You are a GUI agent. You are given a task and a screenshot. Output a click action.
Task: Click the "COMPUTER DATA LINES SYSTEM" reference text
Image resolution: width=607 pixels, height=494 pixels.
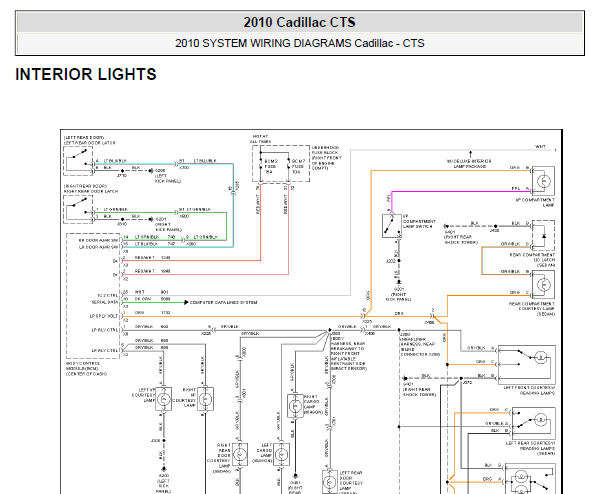pyautogui.click(x=223, y=302)
